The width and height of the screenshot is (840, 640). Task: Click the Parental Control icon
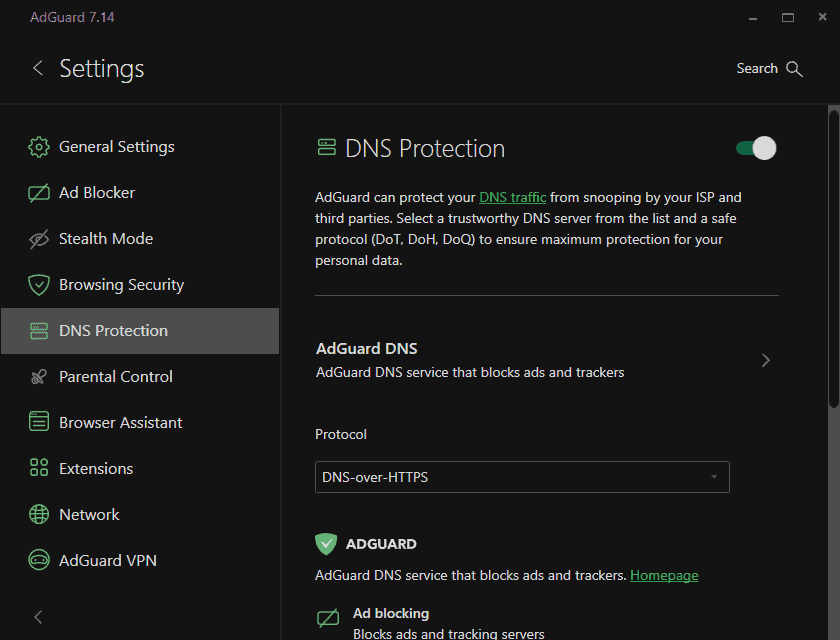coord(39,377)
